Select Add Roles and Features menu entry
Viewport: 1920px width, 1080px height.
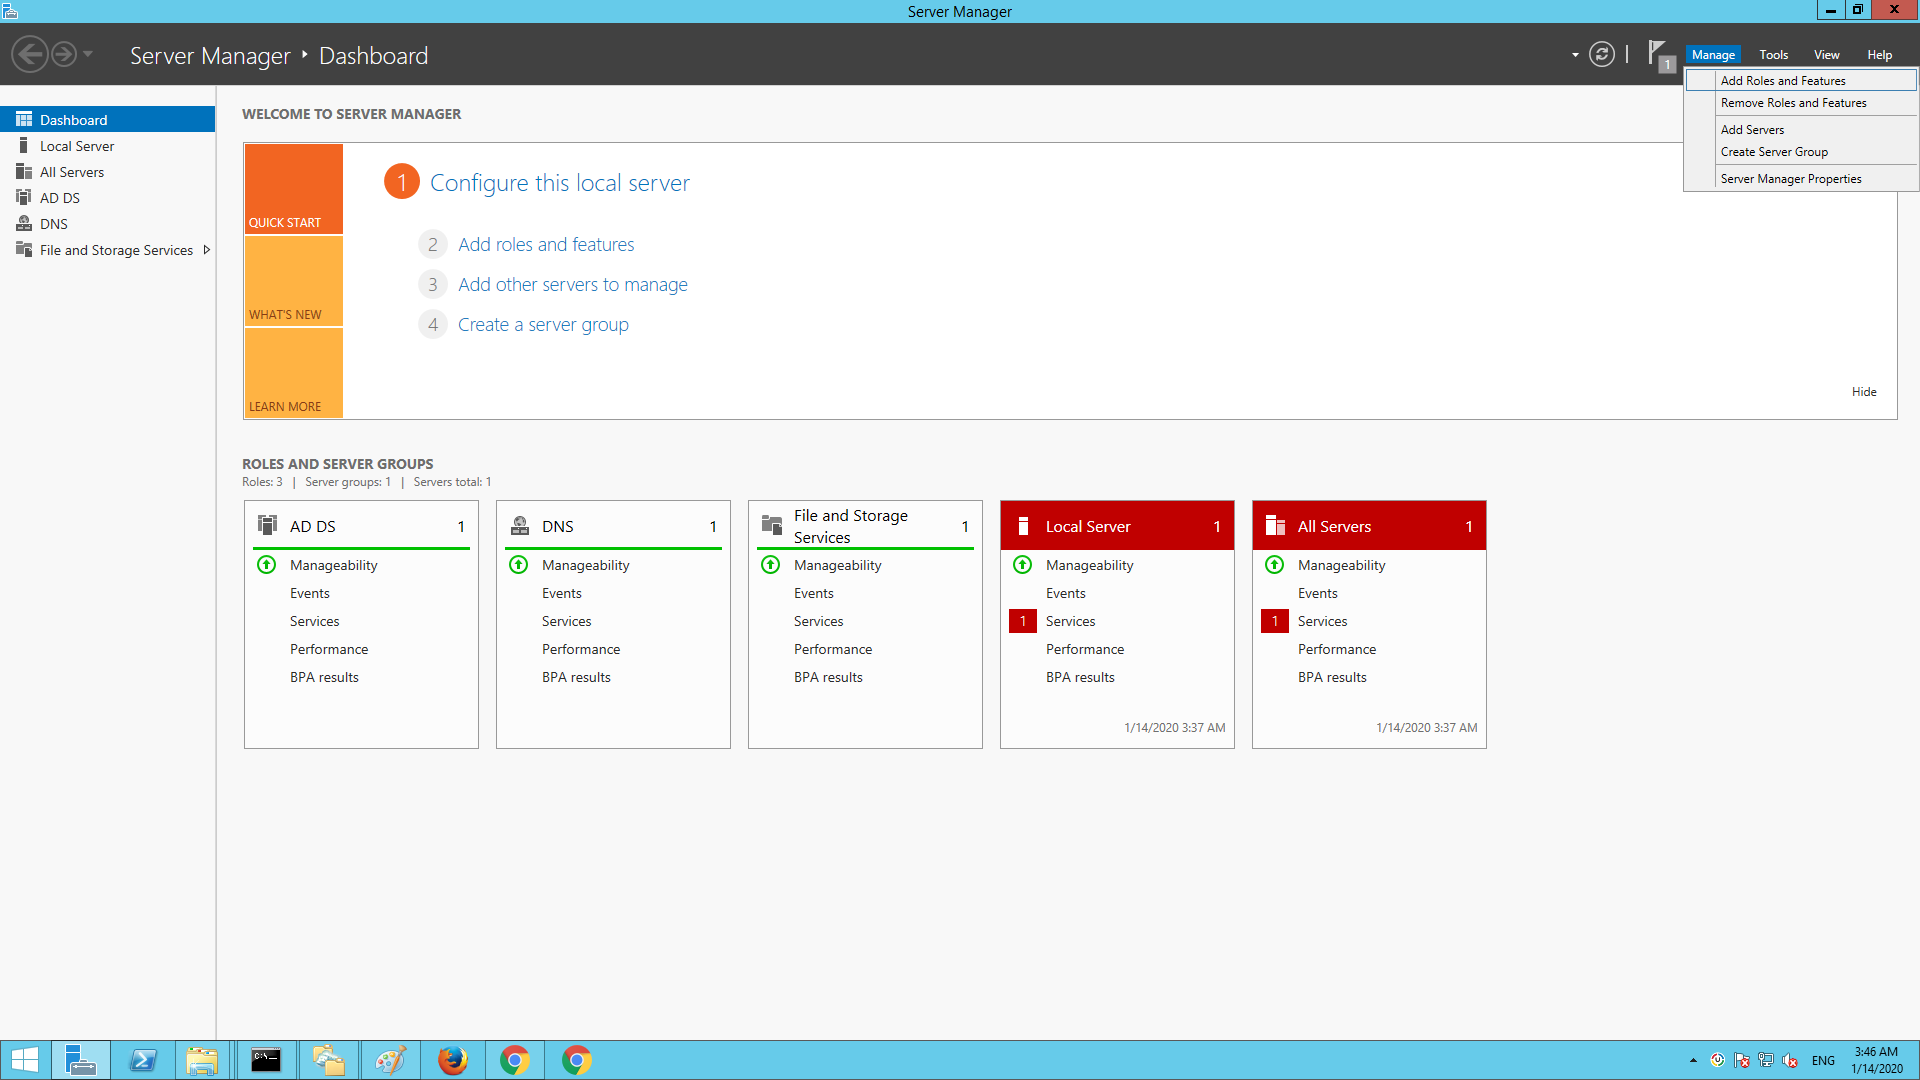click(x=1783, y=81)
